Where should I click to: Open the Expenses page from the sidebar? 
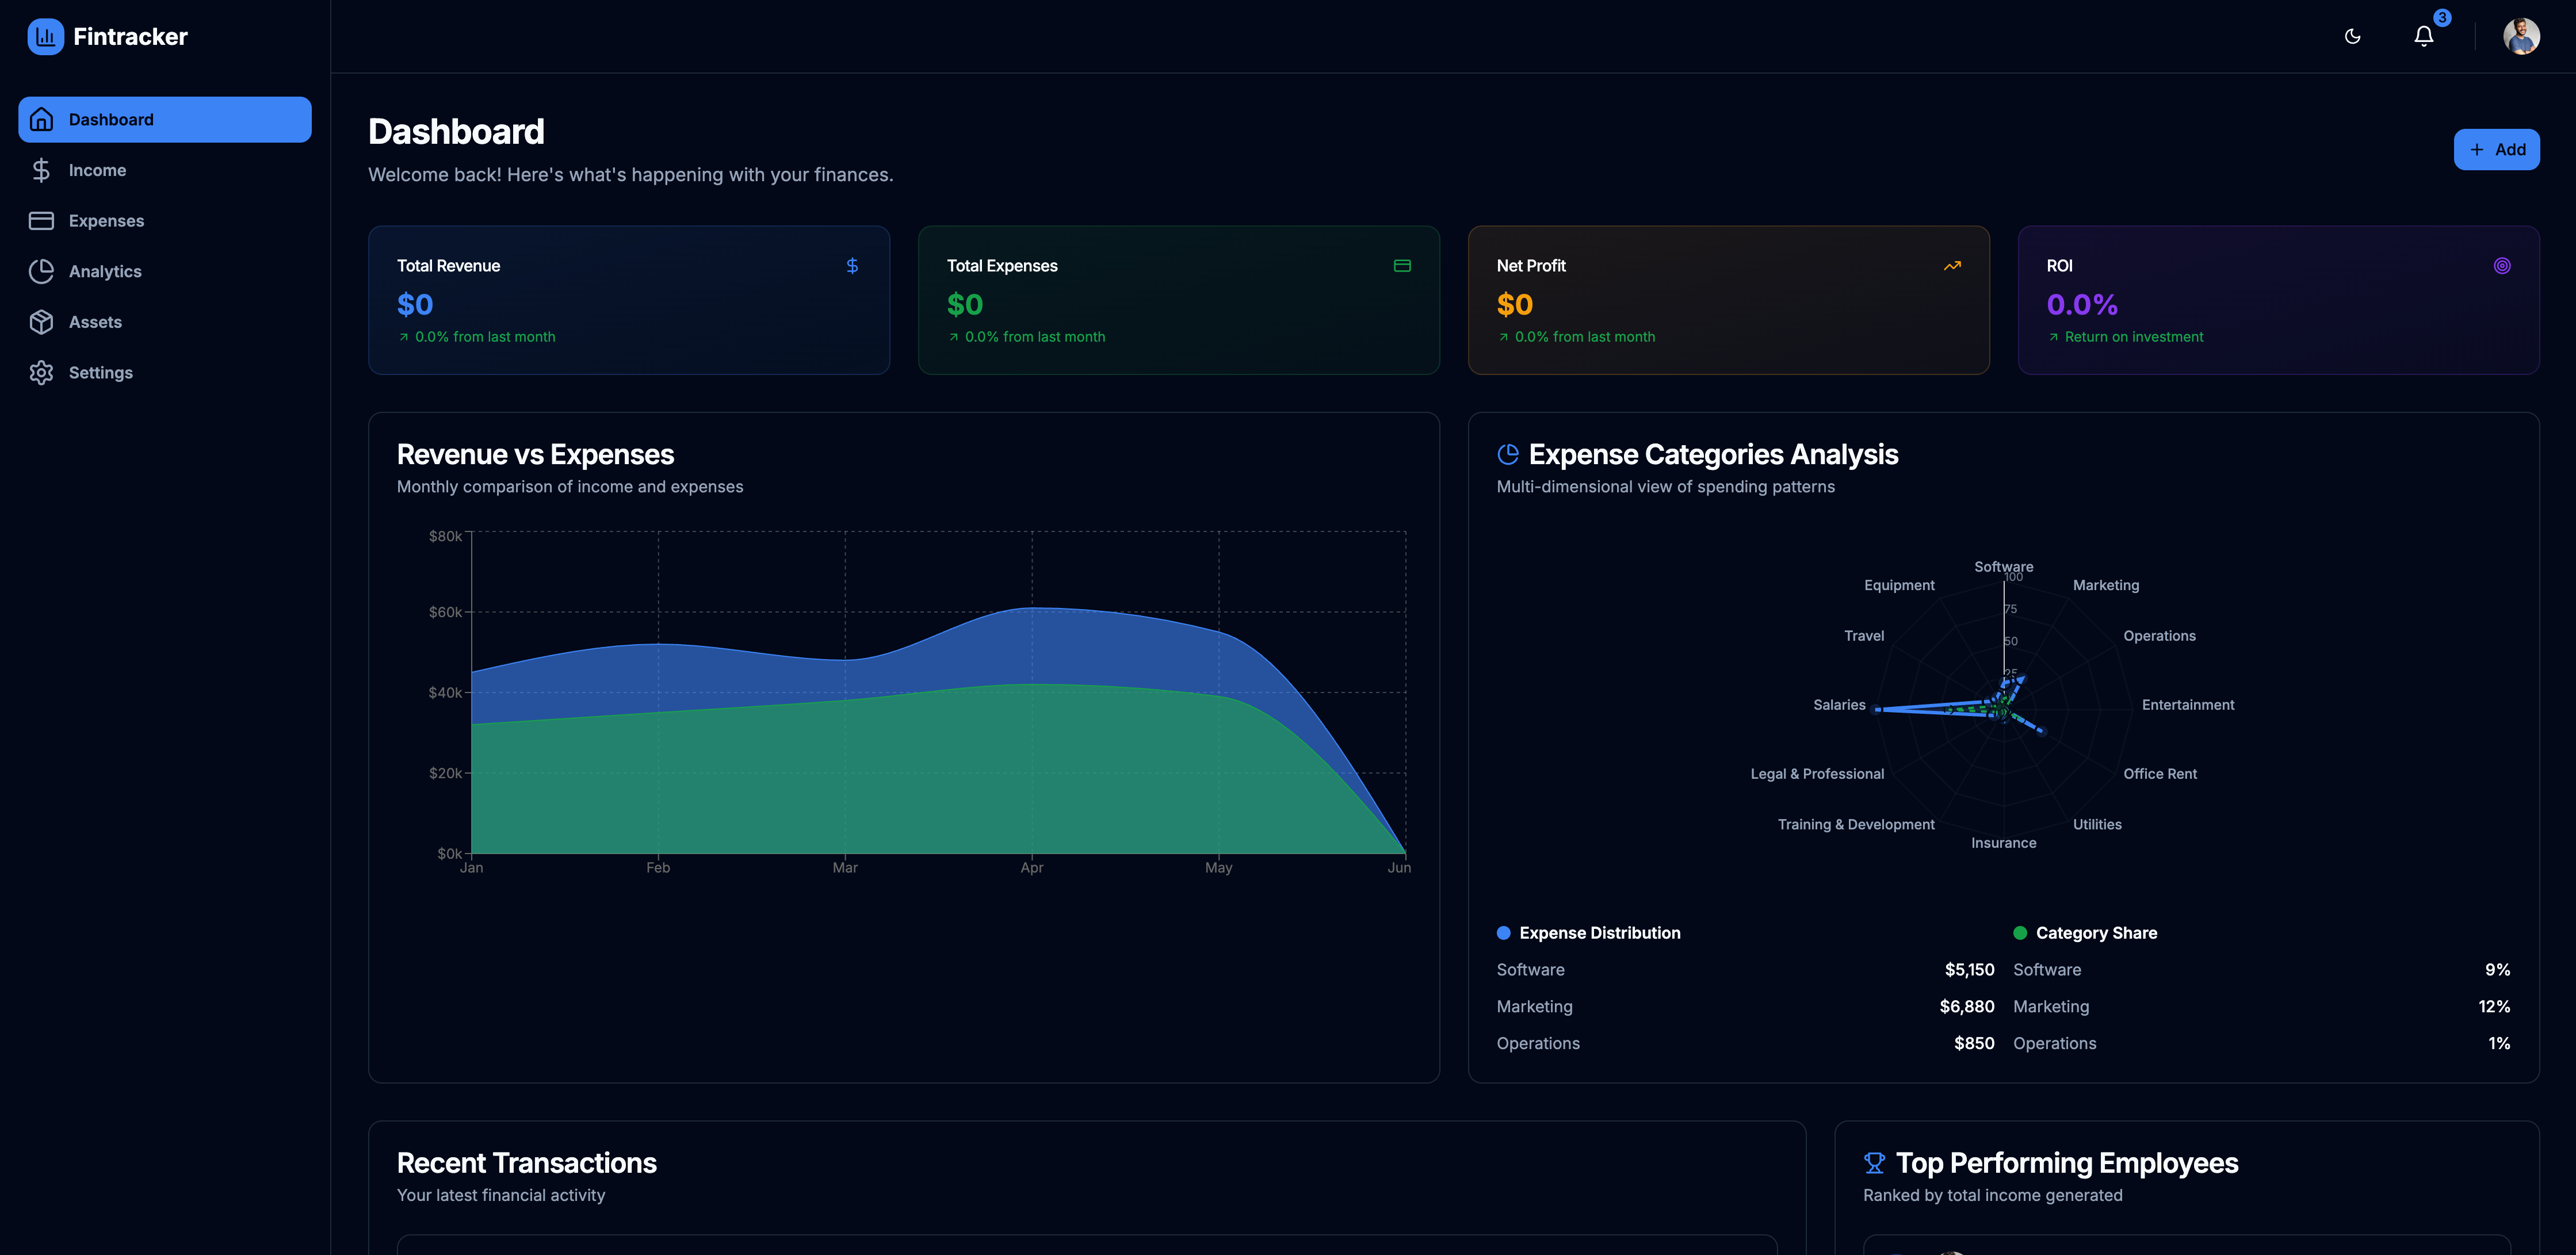(x=106, y=221)
